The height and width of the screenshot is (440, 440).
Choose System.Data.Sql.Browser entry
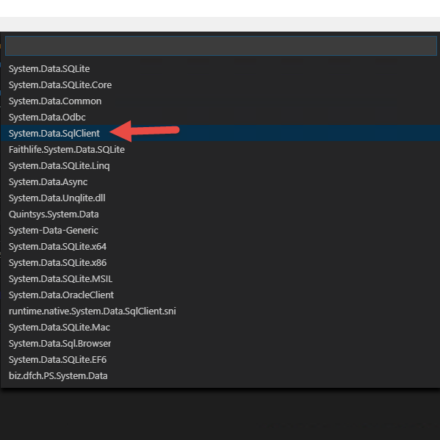pos(220,343)
